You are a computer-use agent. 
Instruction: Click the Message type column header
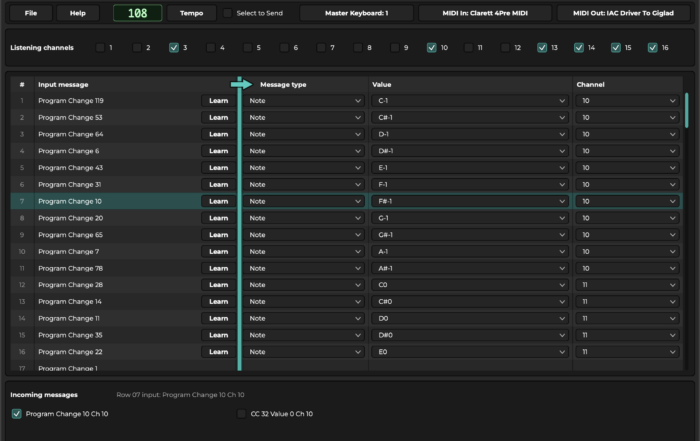point(283,84)
